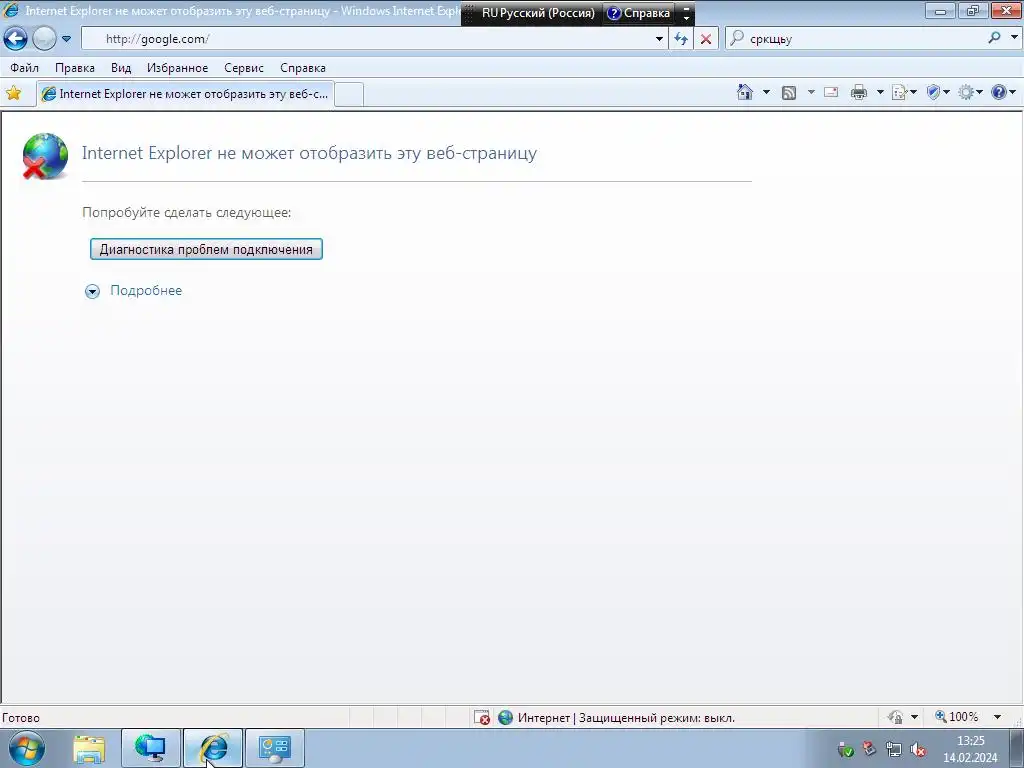Image resolution: width=1024 pixels, height=768 pixels.
Task: Click the Подробнее link text
Action: click(x=146, y=291)
